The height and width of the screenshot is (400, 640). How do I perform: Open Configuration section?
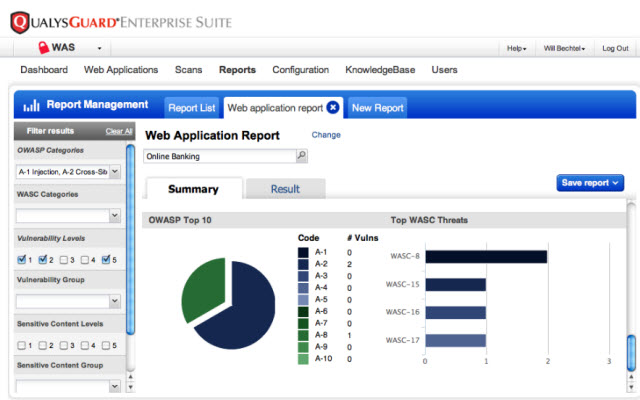tap(300, 70)
